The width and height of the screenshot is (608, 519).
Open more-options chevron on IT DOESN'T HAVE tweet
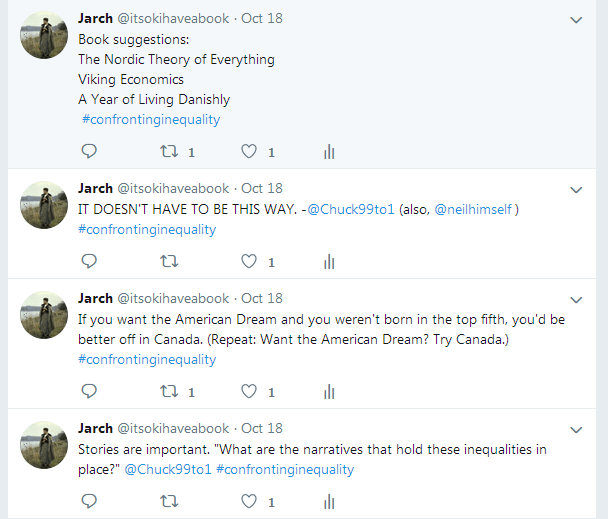pyautogui.click(x=576, y=190)
